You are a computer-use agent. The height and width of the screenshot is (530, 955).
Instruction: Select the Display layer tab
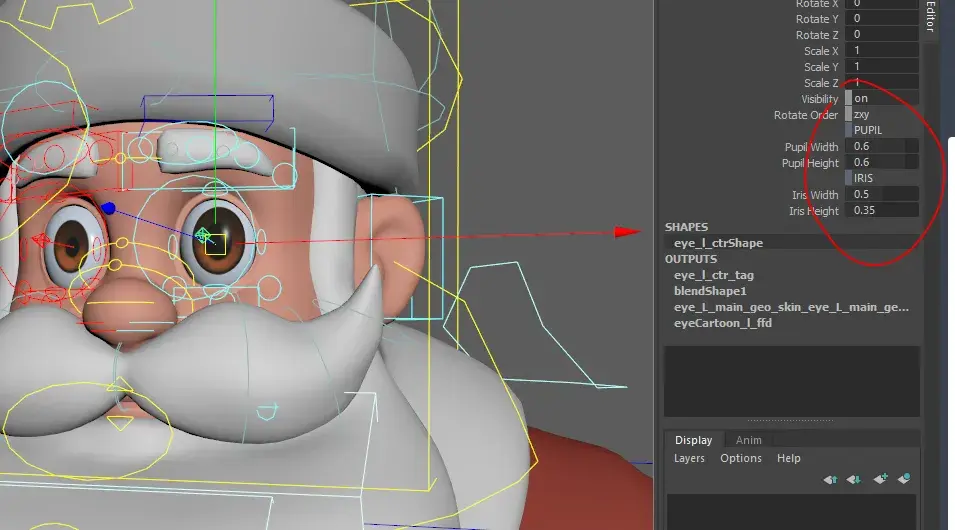point(693,440)
